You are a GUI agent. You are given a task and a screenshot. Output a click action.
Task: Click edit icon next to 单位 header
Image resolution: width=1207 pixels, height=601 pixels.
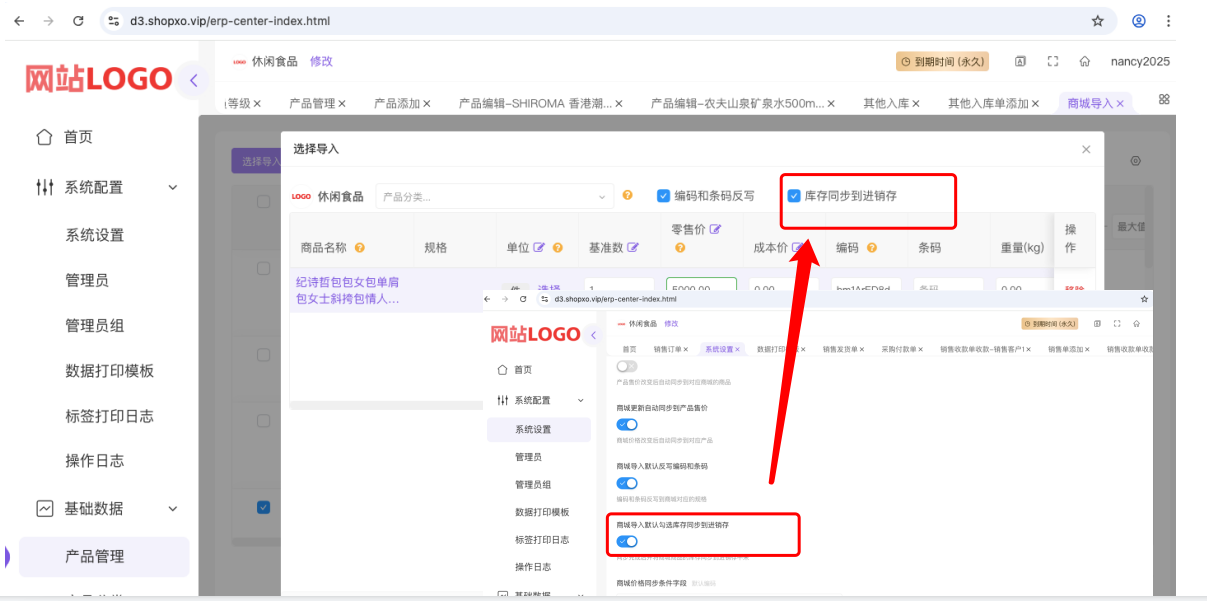tap(540, 247)
